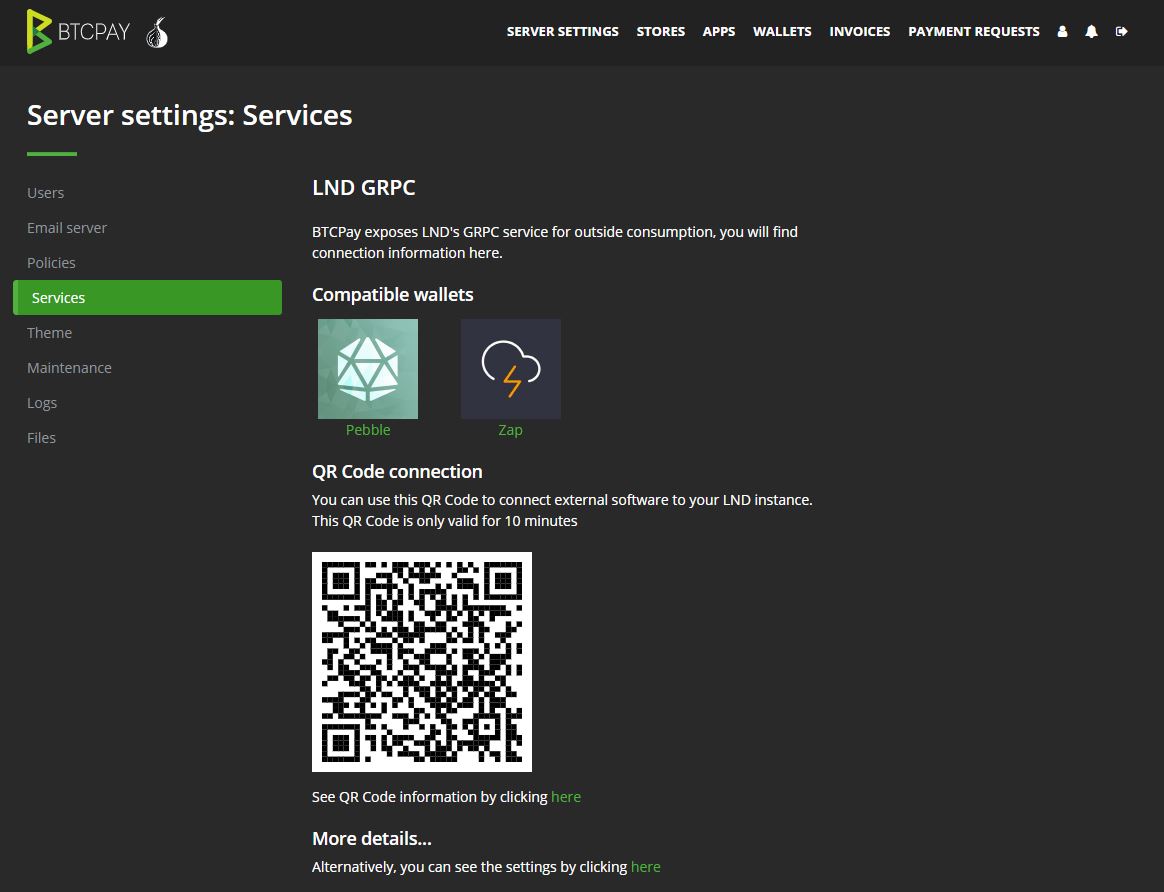Click the Compatible wallets heading
The width and height of the screenshot is (1164, 892).
[x=393, y=295]
